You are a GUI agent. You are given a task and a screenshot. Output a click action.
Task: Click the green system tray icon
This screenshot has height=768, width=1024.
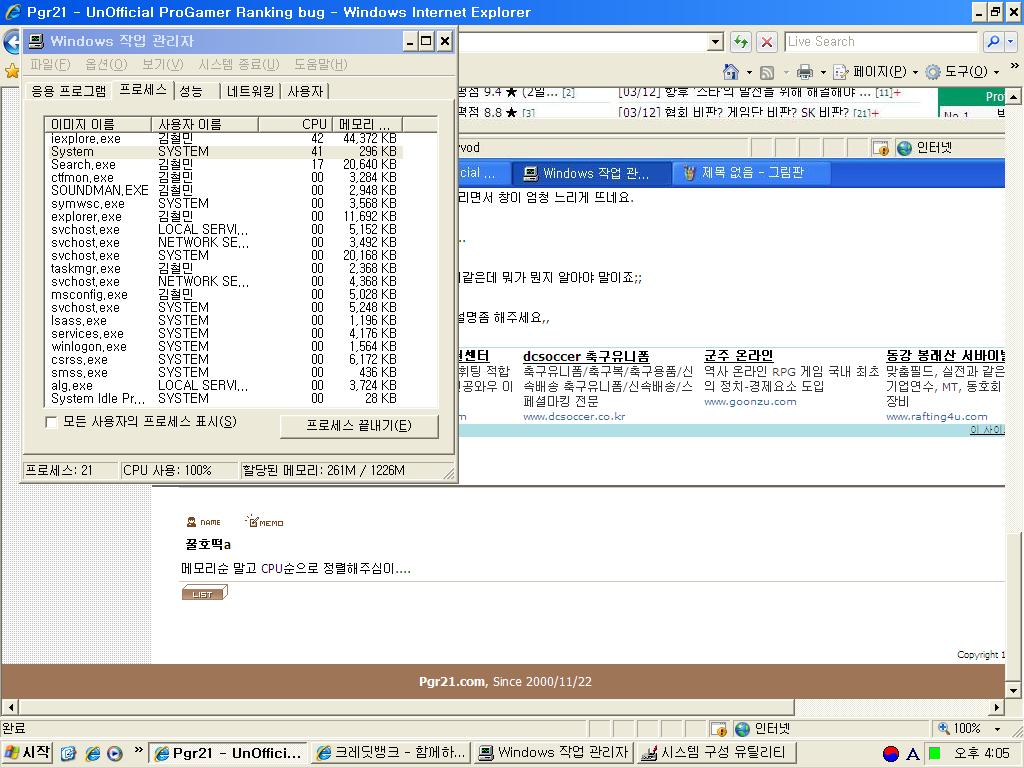(935, 754)
